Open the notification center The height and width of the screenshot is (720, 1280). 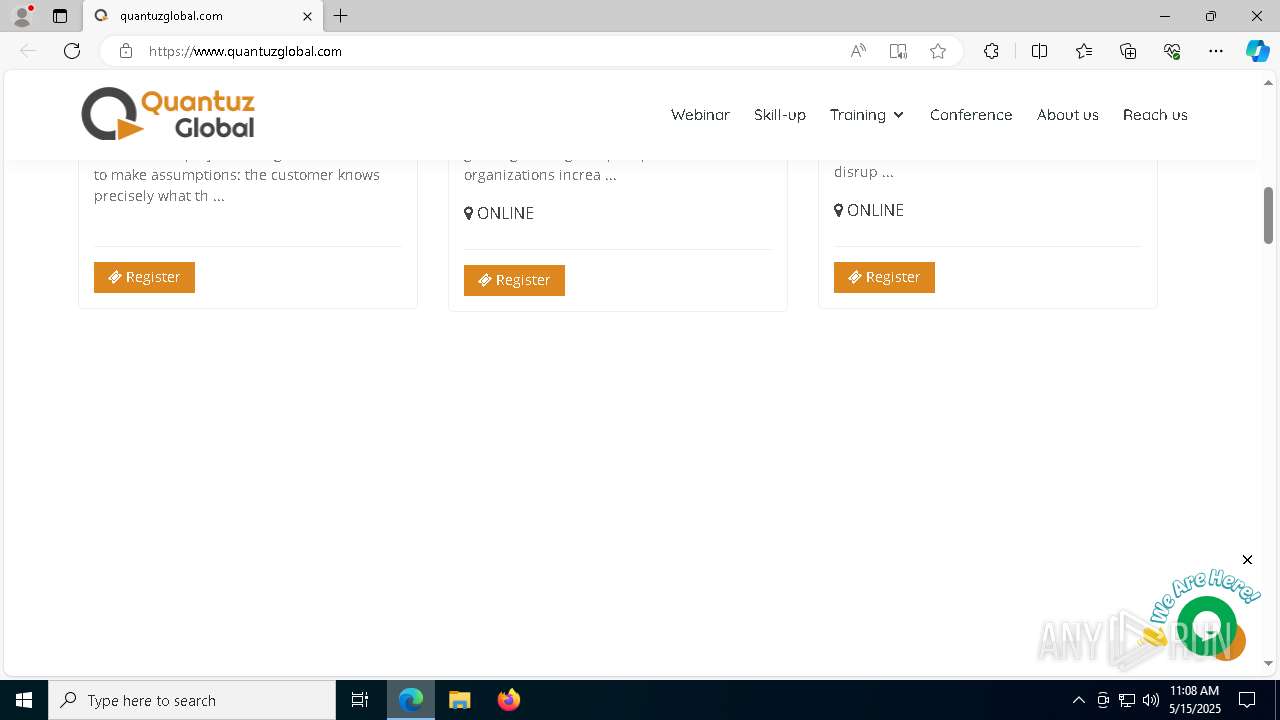pyautogui.click(x=1247, y=700)
